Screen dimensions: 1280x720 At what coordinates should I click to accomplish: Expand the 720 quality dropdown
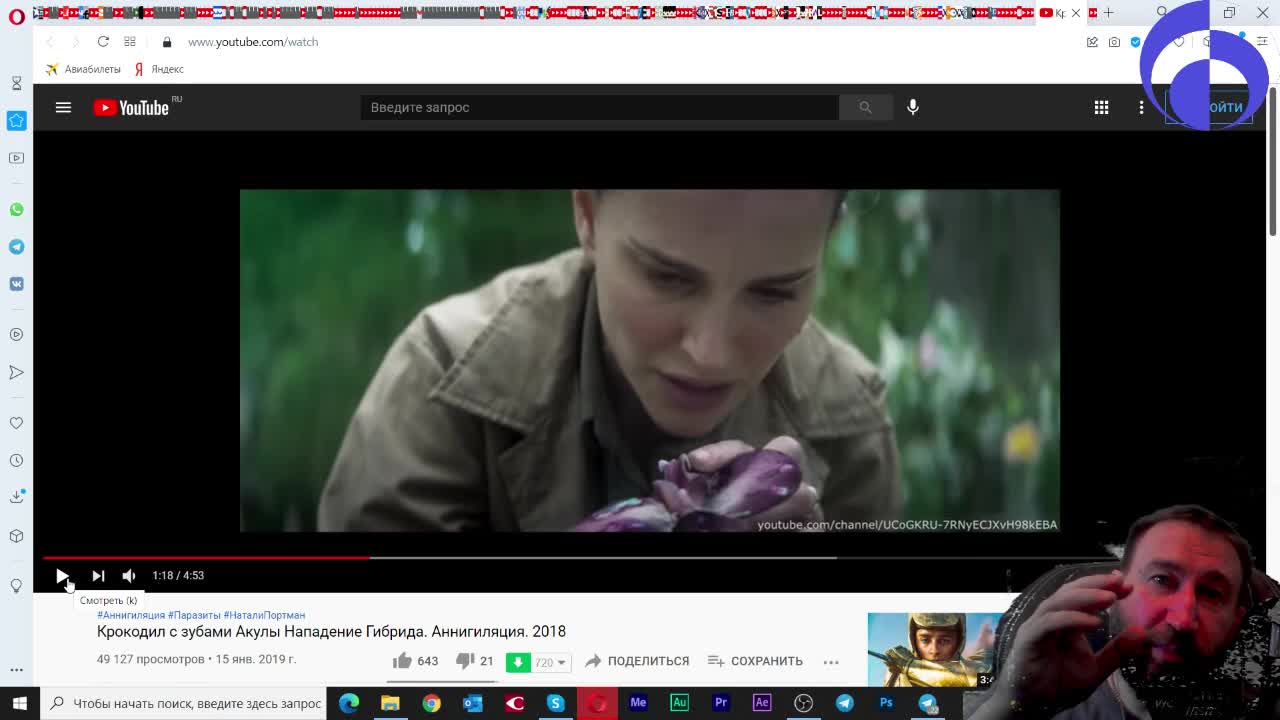click(551, 662)
